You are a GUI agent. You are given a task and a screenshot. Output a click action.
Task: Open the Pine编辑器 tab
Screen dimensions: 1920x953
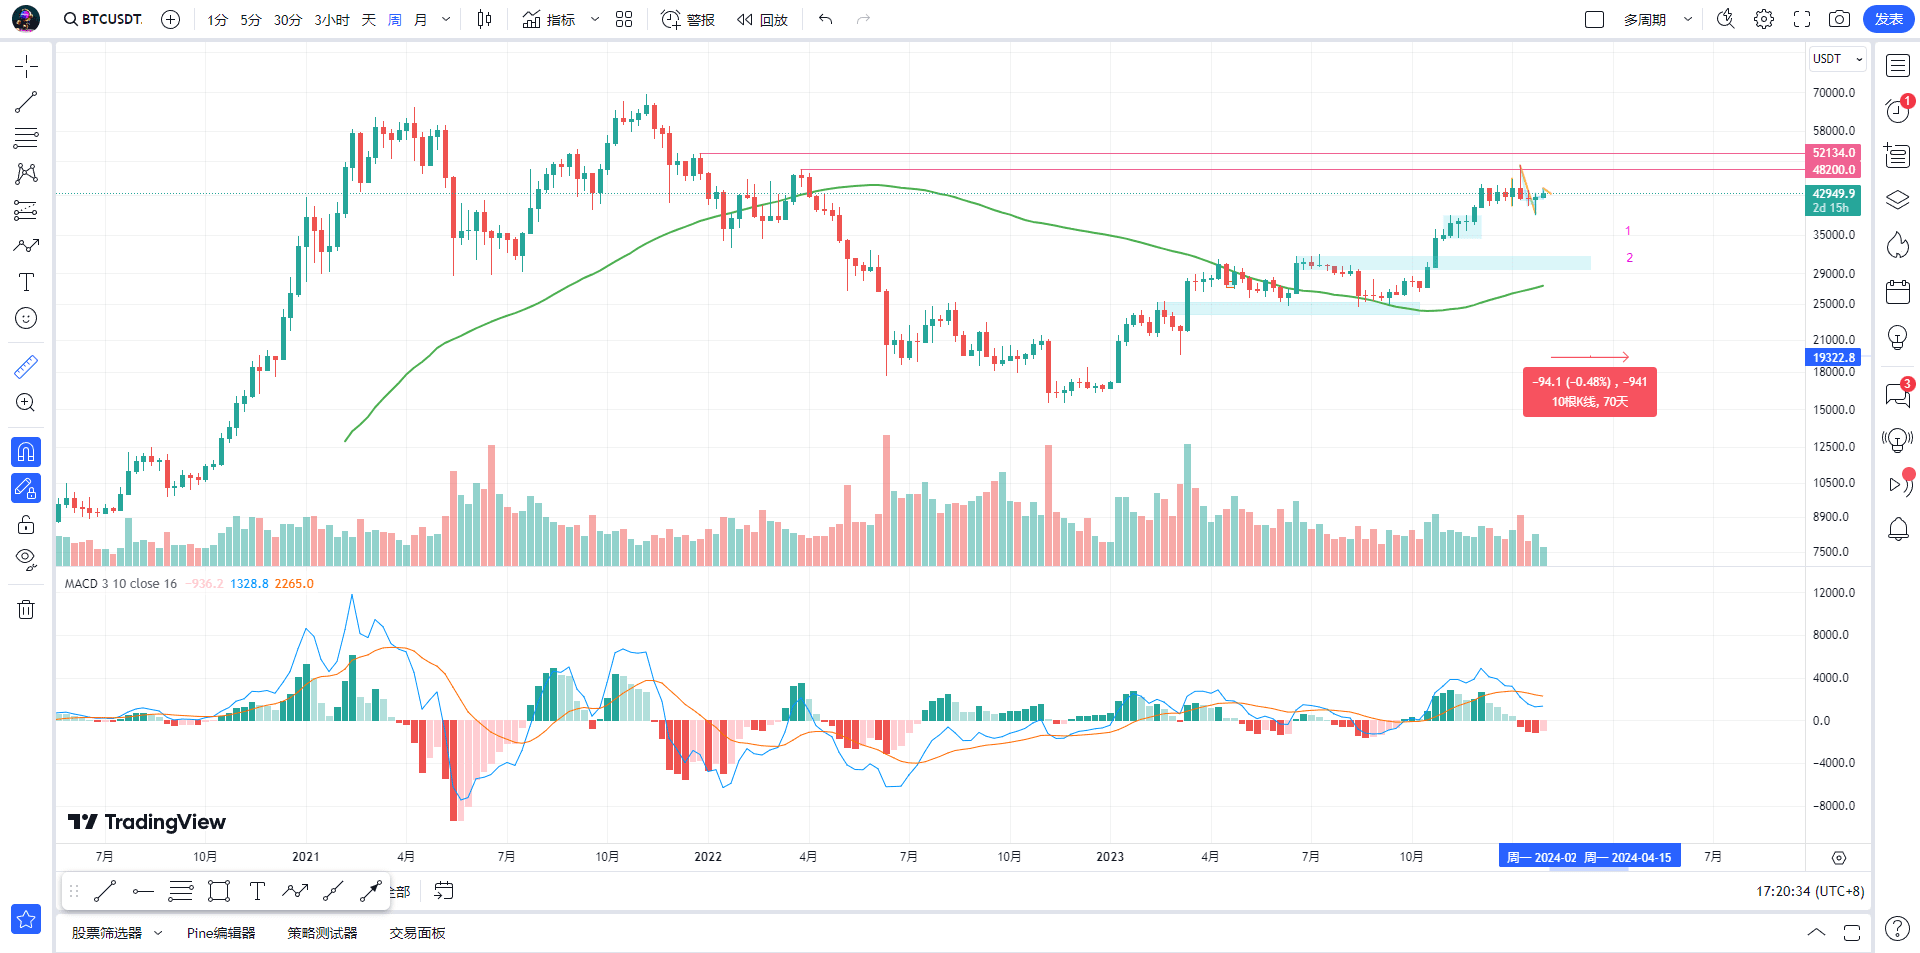[x=221, y=933]
